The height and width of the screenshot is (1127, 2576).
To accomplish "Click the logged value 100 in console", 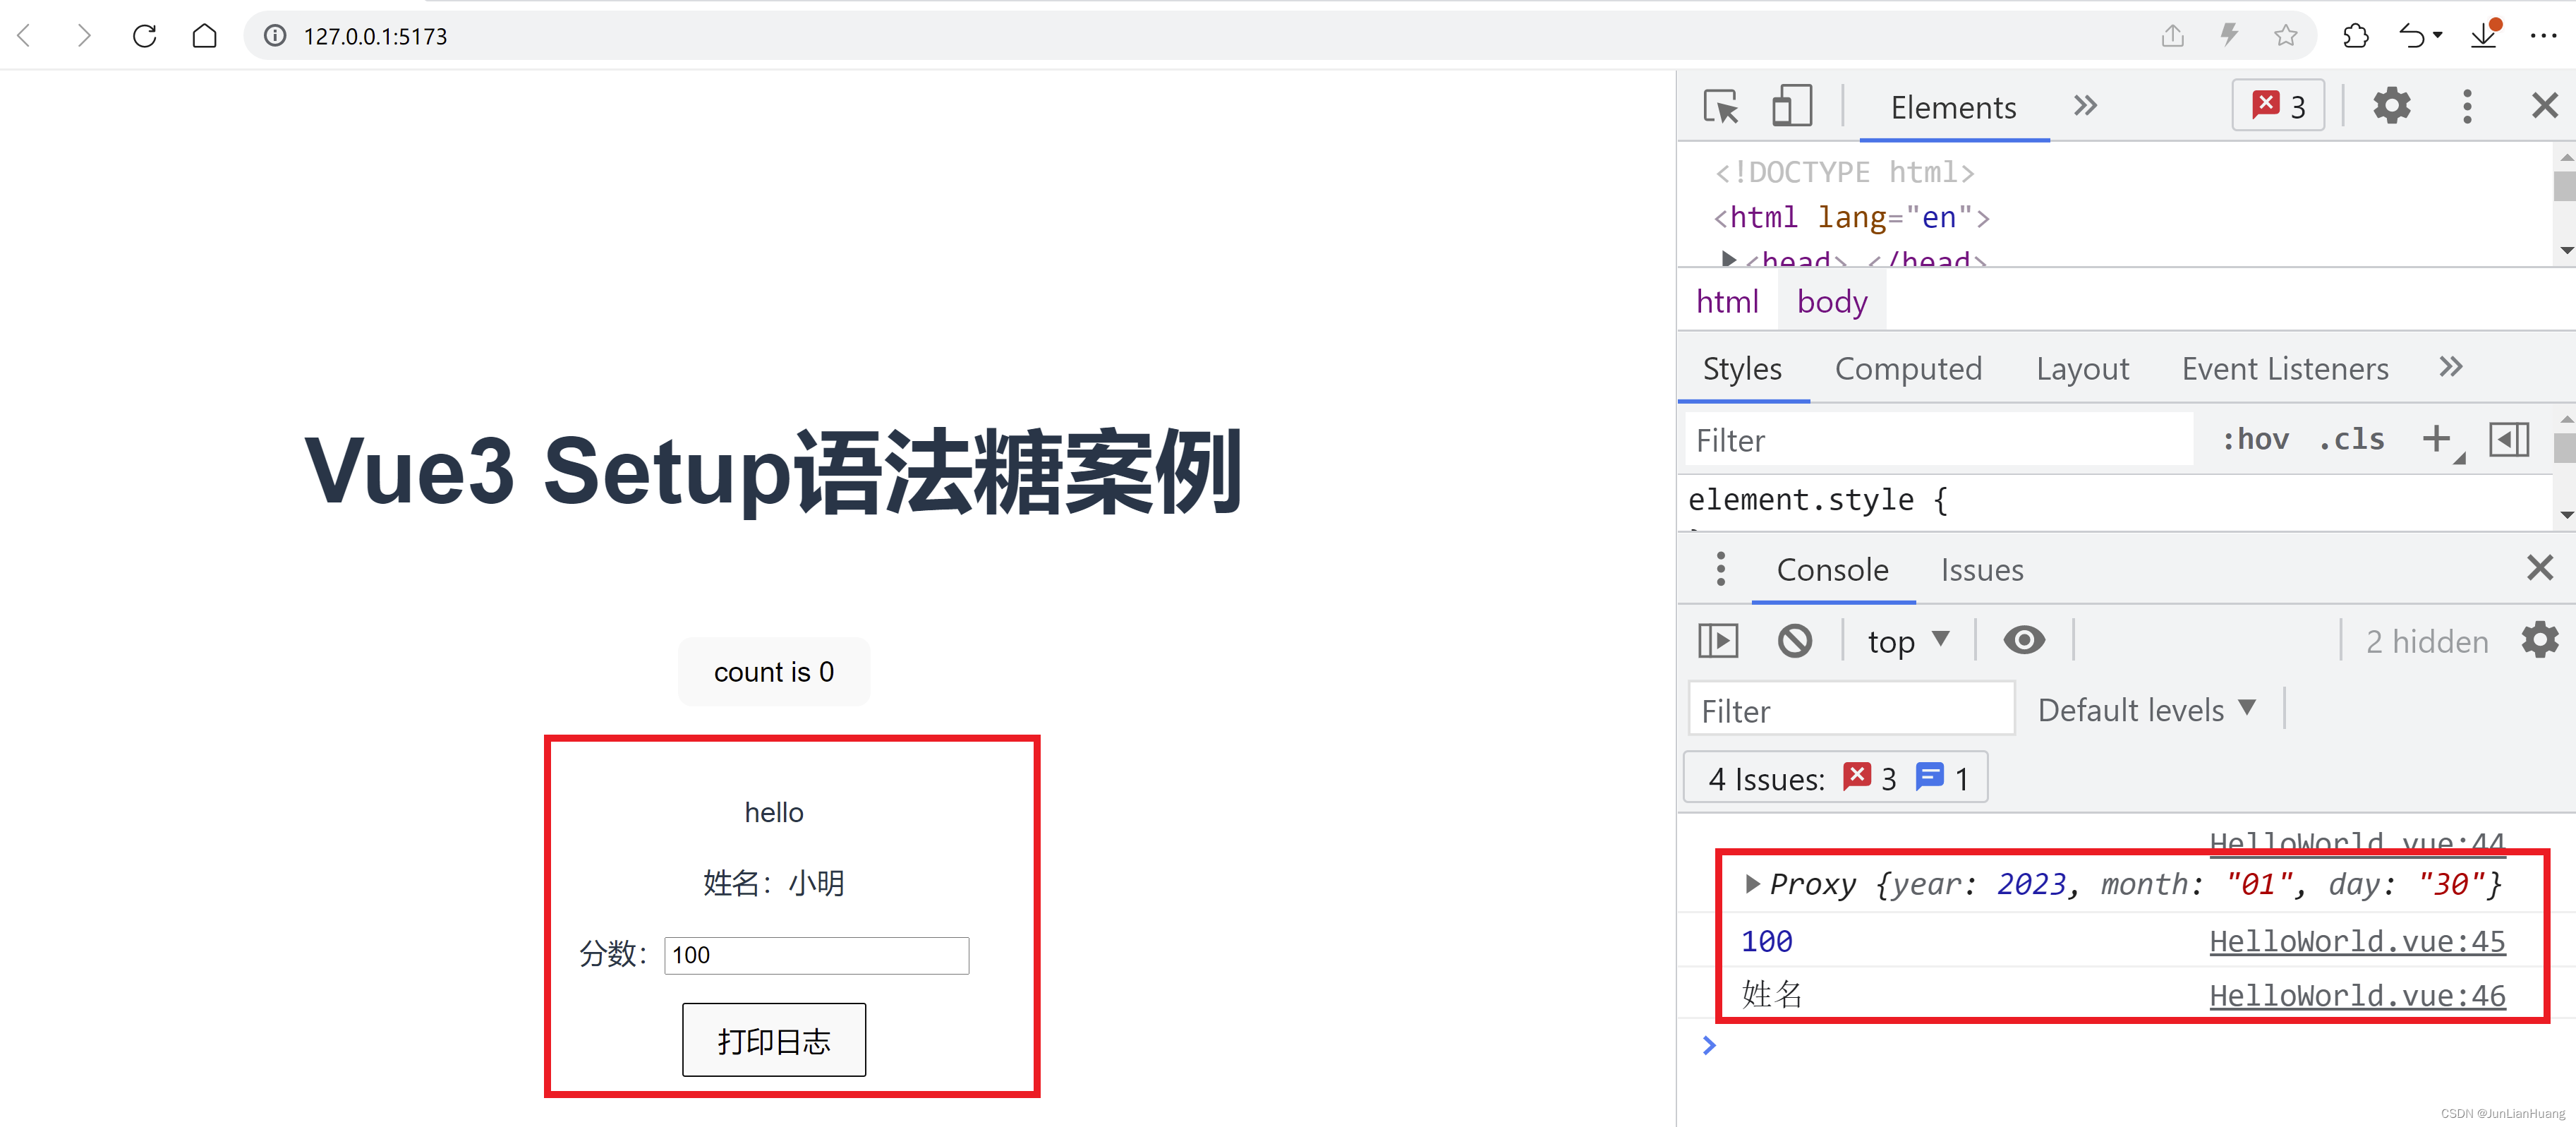I will pos(1766,941).
